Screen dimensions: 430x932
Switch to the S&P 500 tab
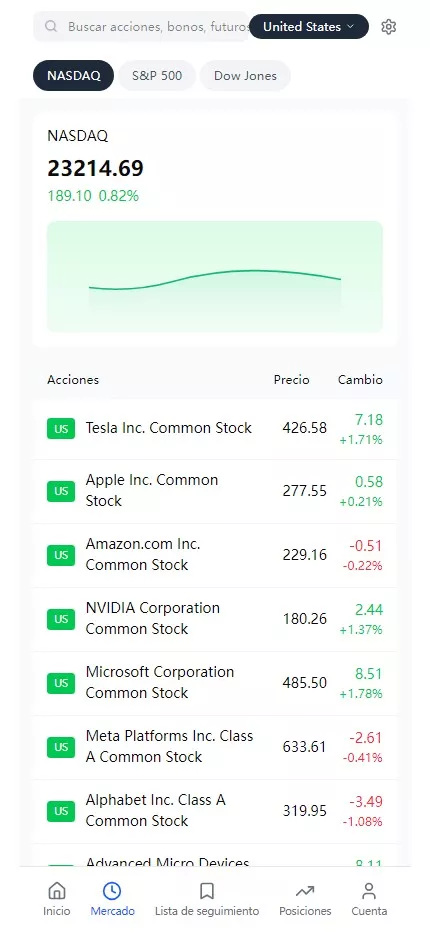pyautogui.click(x=157, y=75)
